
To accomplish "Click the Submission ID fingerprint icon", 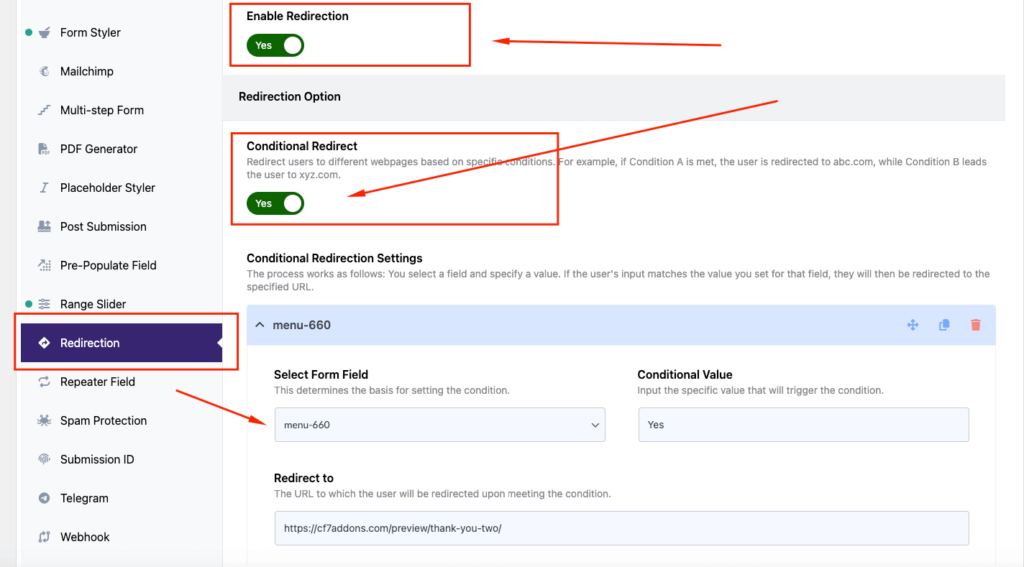I will [44, 460].
